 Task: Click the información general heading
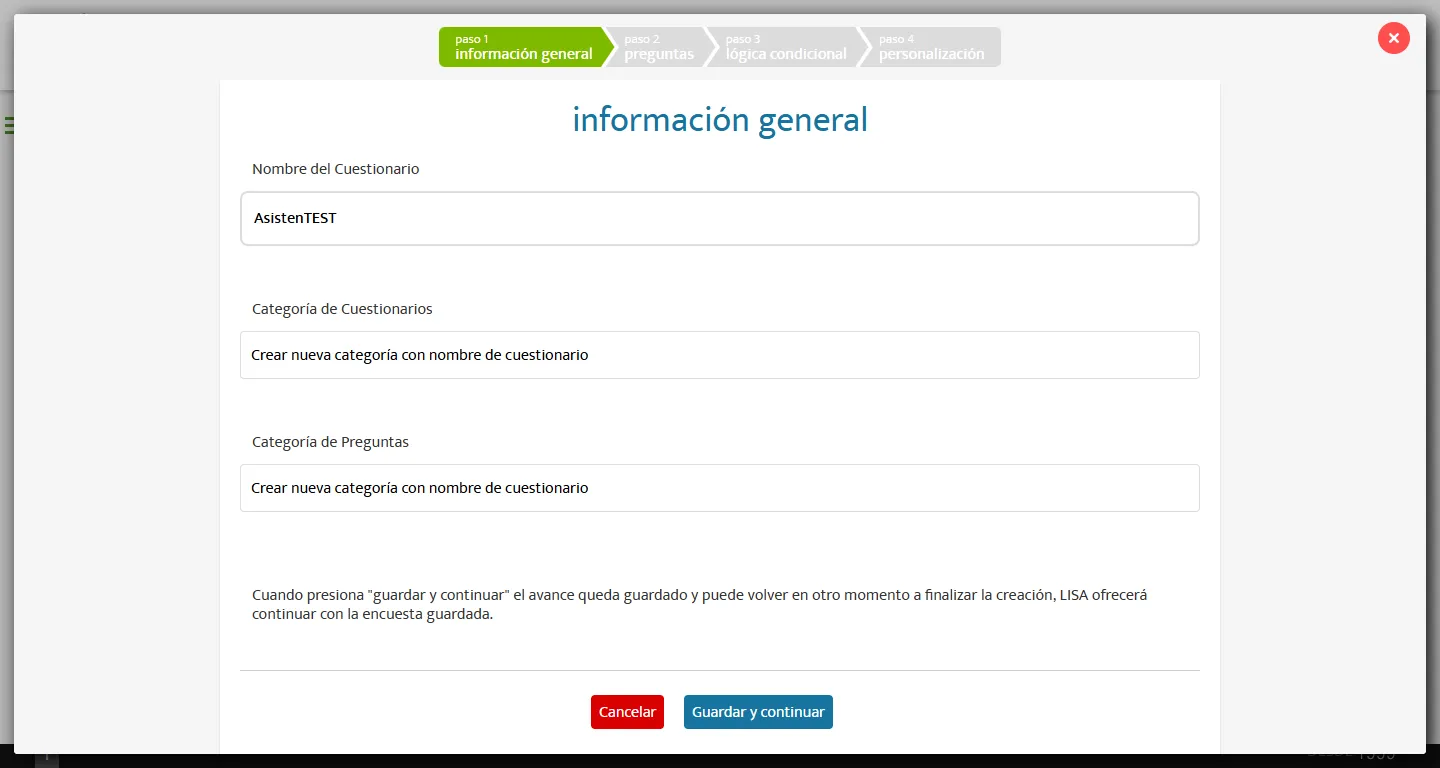(x=719, y=119)
